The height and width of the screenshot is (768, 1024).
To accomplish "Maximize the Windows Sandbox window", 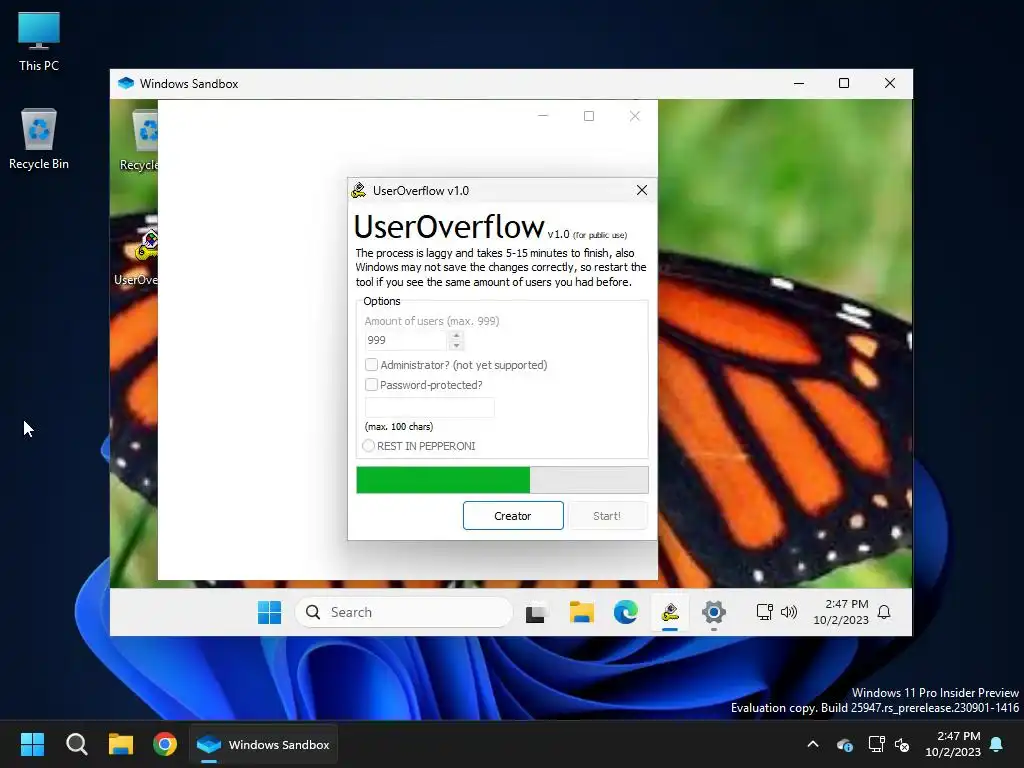I will coord(844,84).
